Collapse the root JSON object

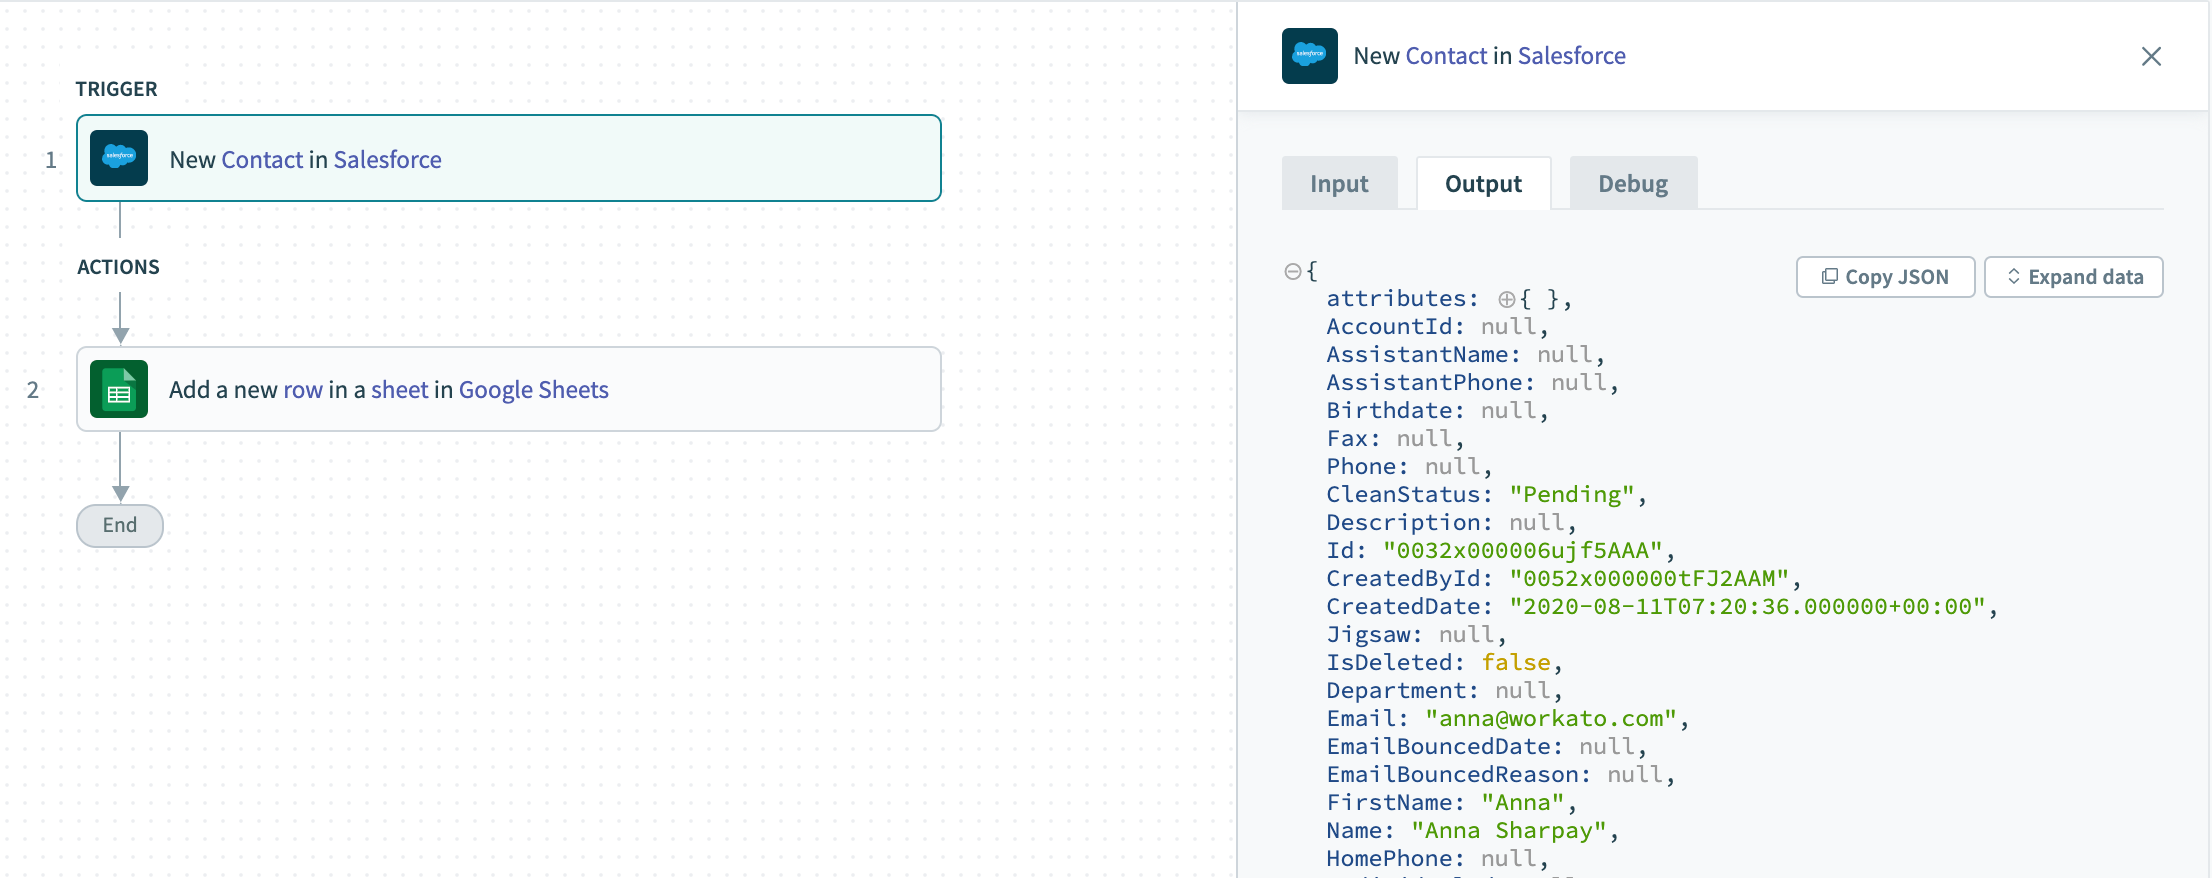click(x=1292, y=271)
